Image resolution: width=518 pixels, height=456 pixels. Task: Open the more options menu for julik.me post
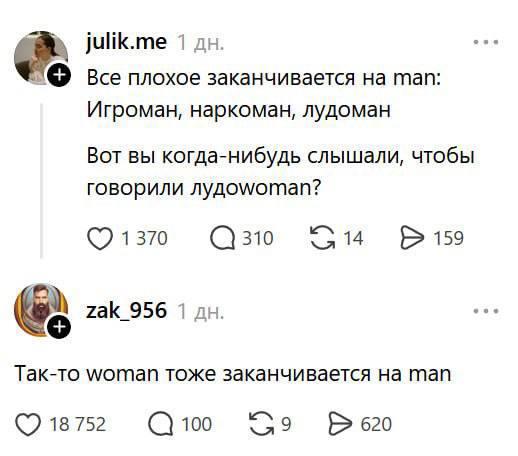tap(486, 42)
